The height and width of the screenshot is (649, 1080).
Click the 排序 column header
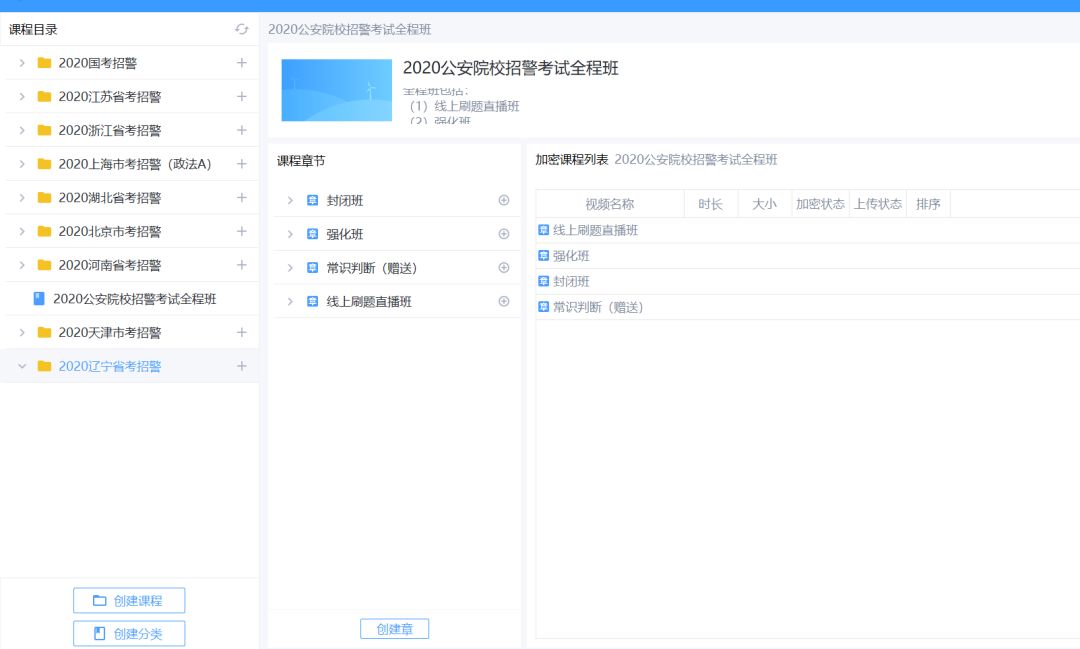pyautogui.click(x=928, y=204)
